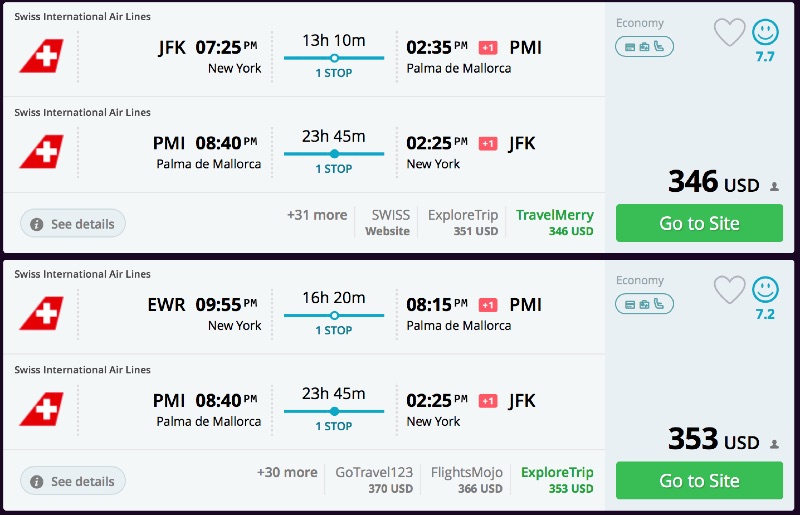Show +31 more booking options
Viewport: 800px width, 515px height.
[x=317, y=215]
